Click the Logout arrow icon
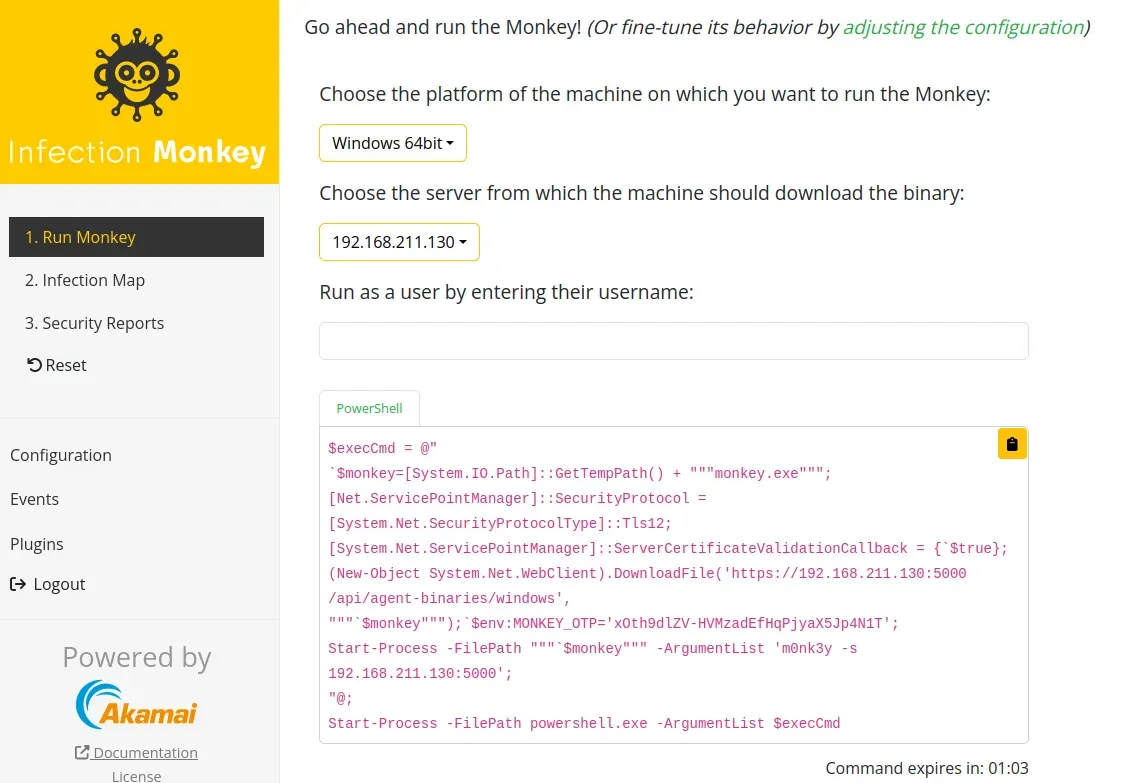The height and width of the screenshot is (783, 1137). 17,584
